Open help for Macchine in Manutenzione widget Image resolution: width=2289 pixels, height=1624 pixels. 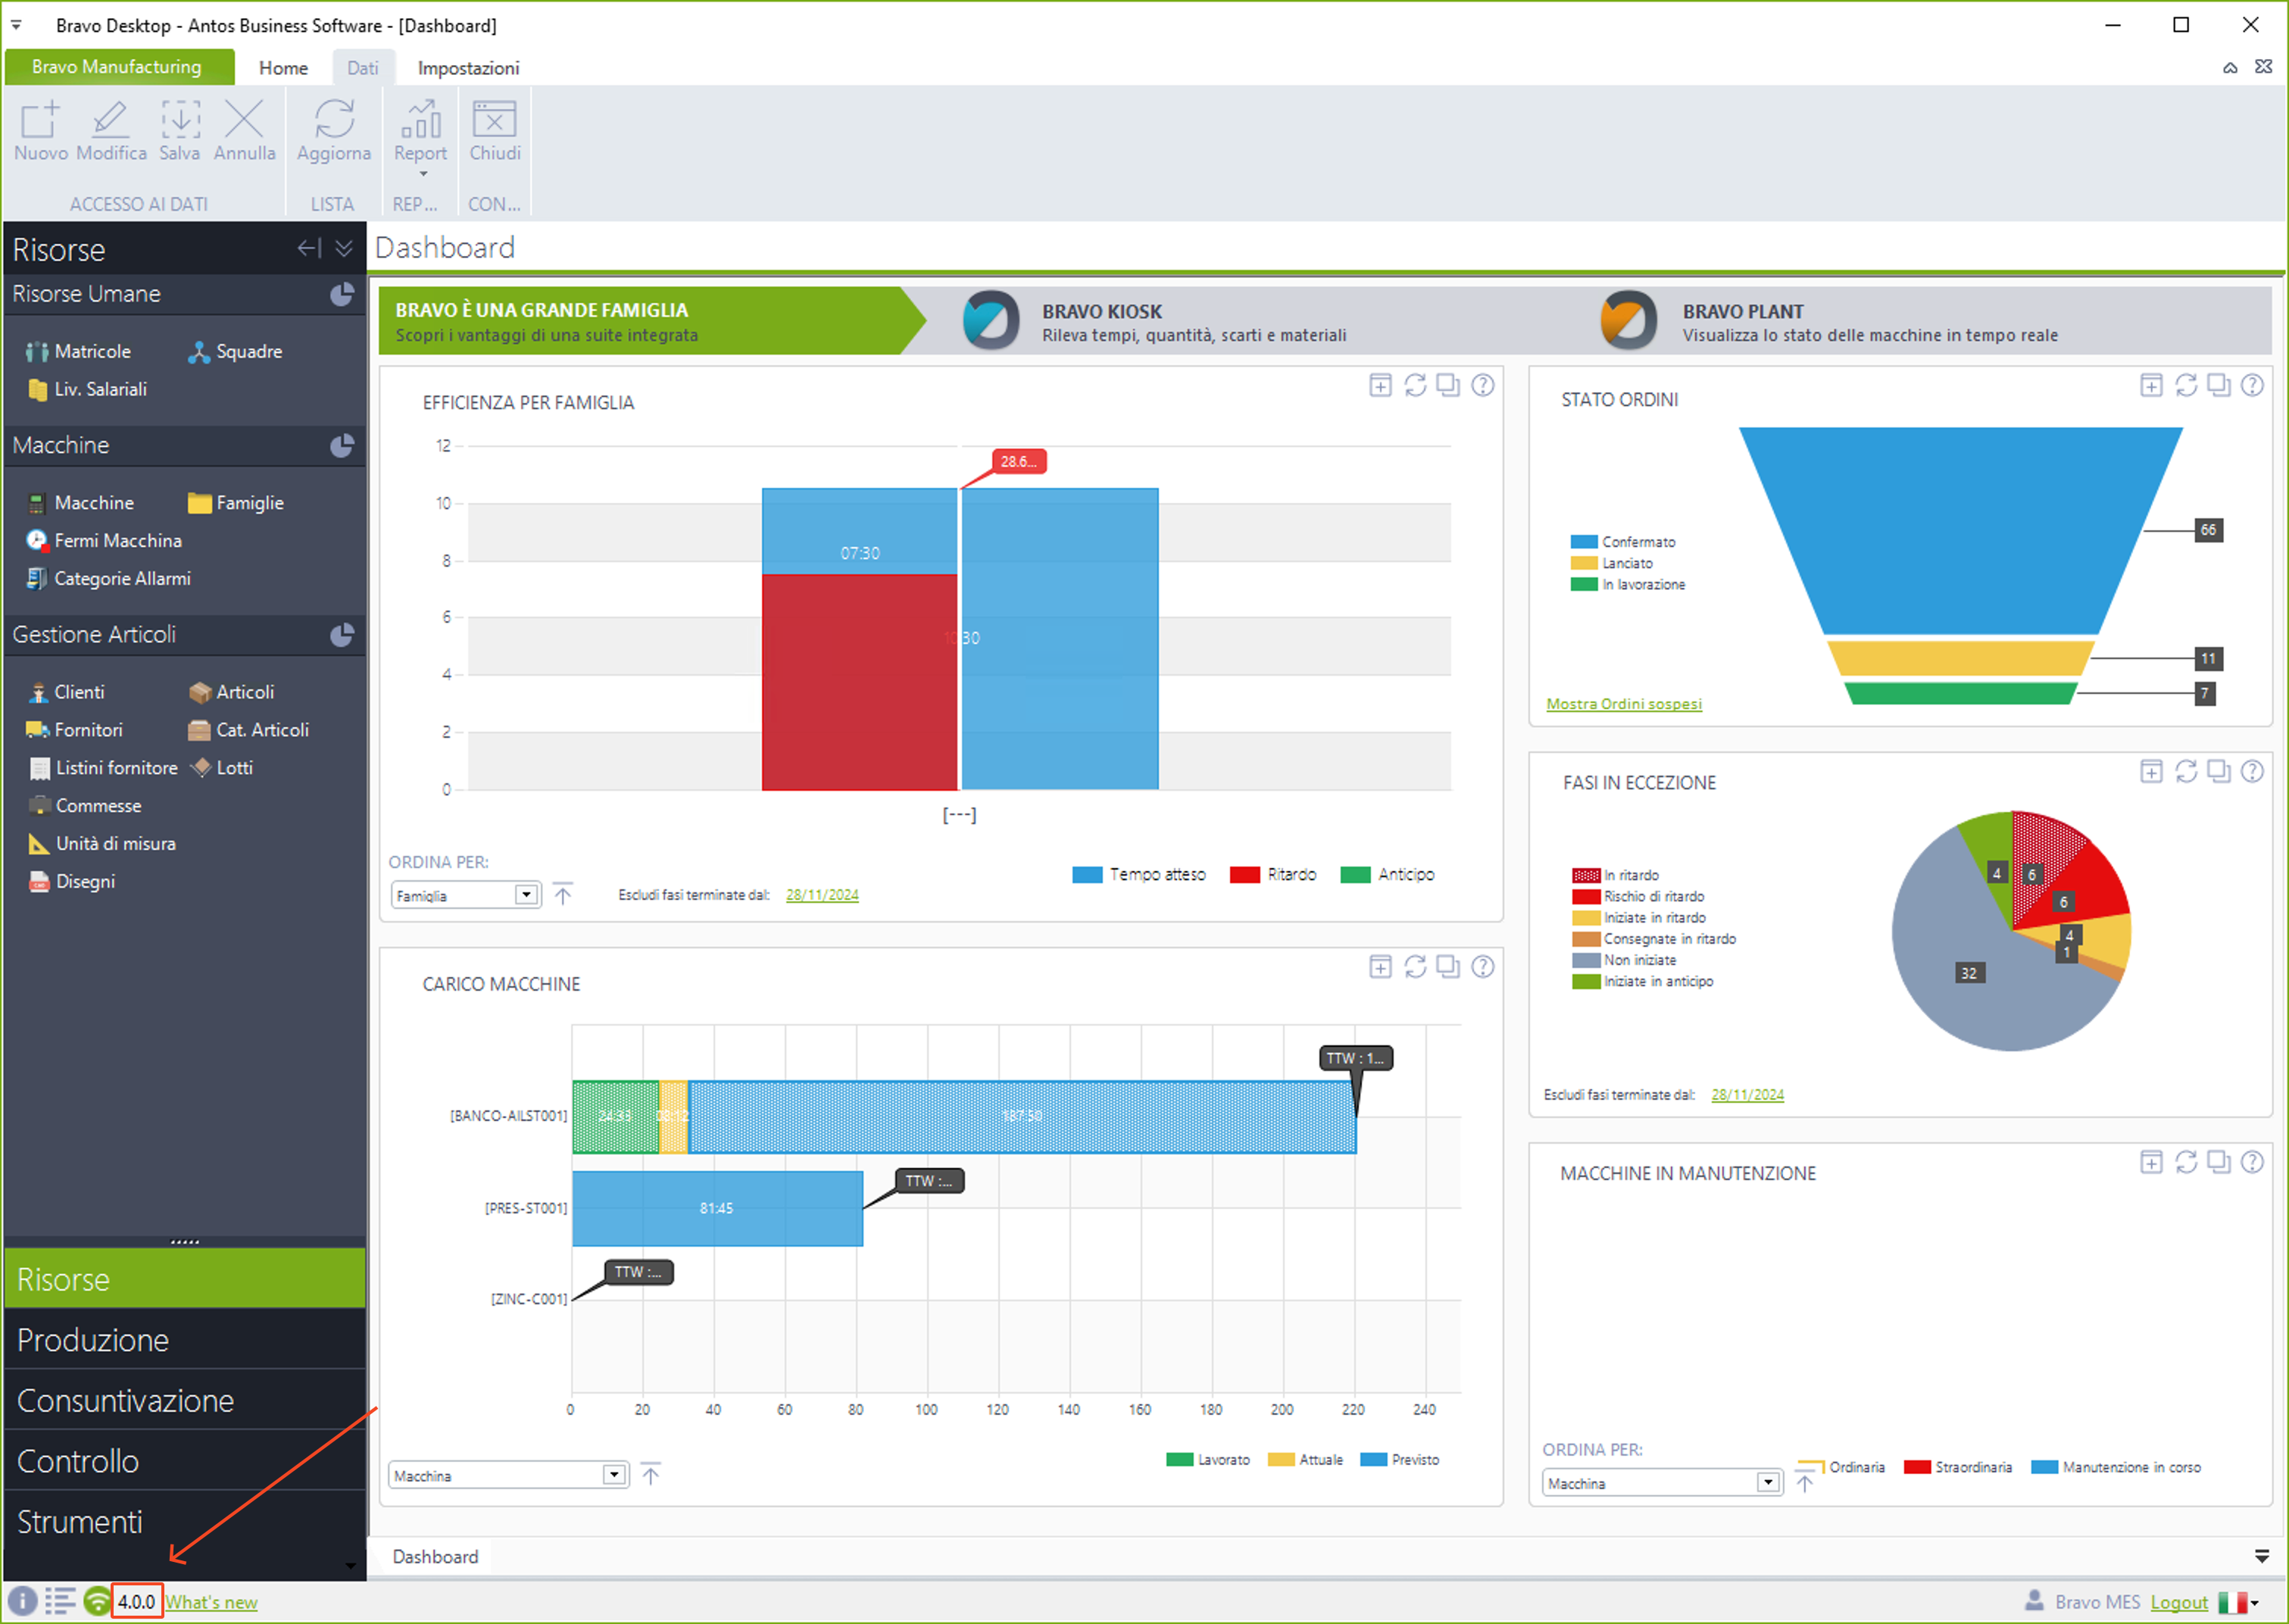coord(2252,1161)
